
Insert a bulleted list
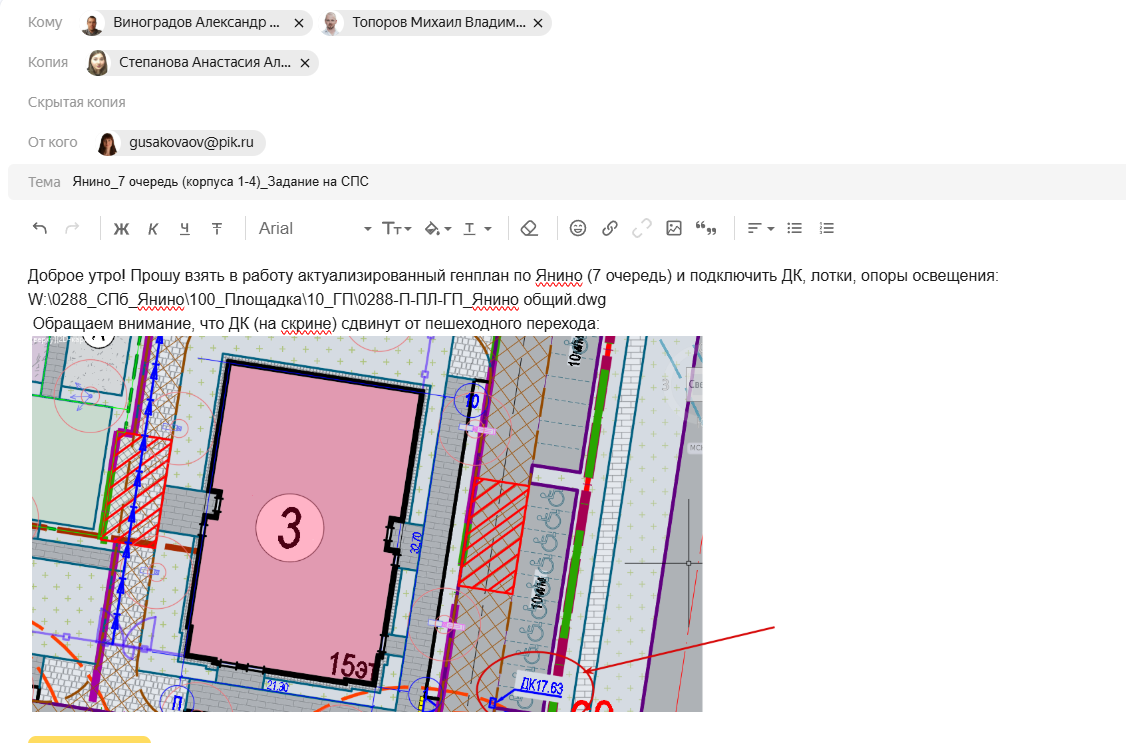click(x=794, y=228)
